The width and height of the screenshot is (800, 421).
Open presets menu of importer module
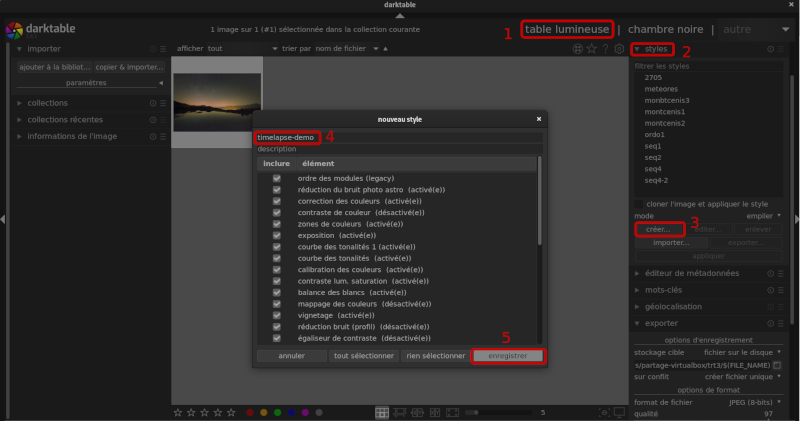pos(163,49)
